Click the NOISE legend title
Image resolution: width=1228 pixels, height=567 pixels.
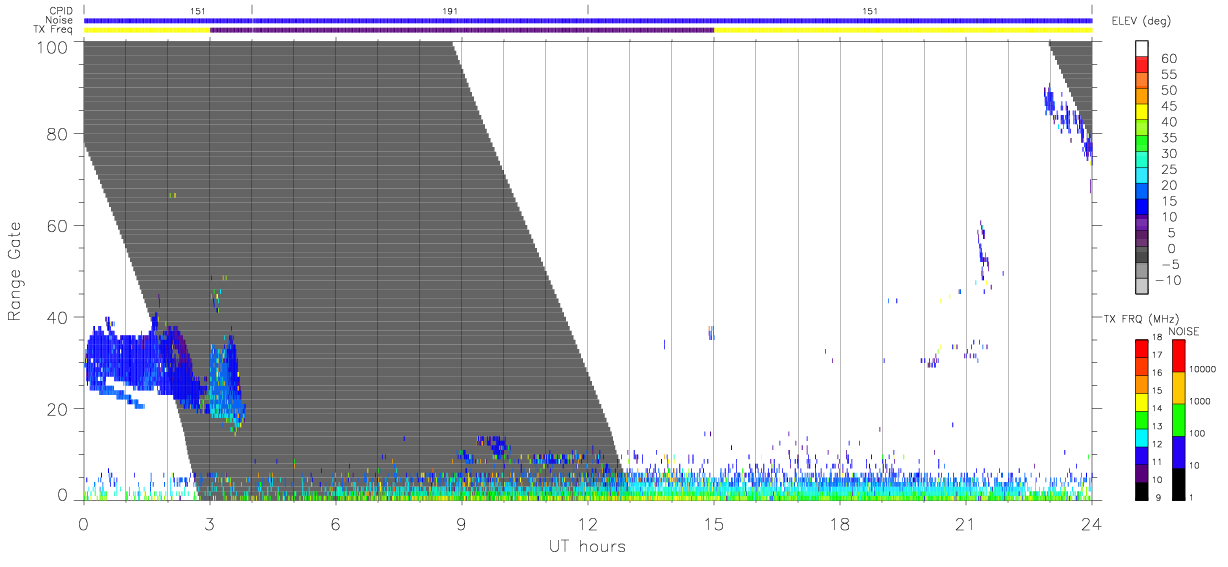(1185, 332)
